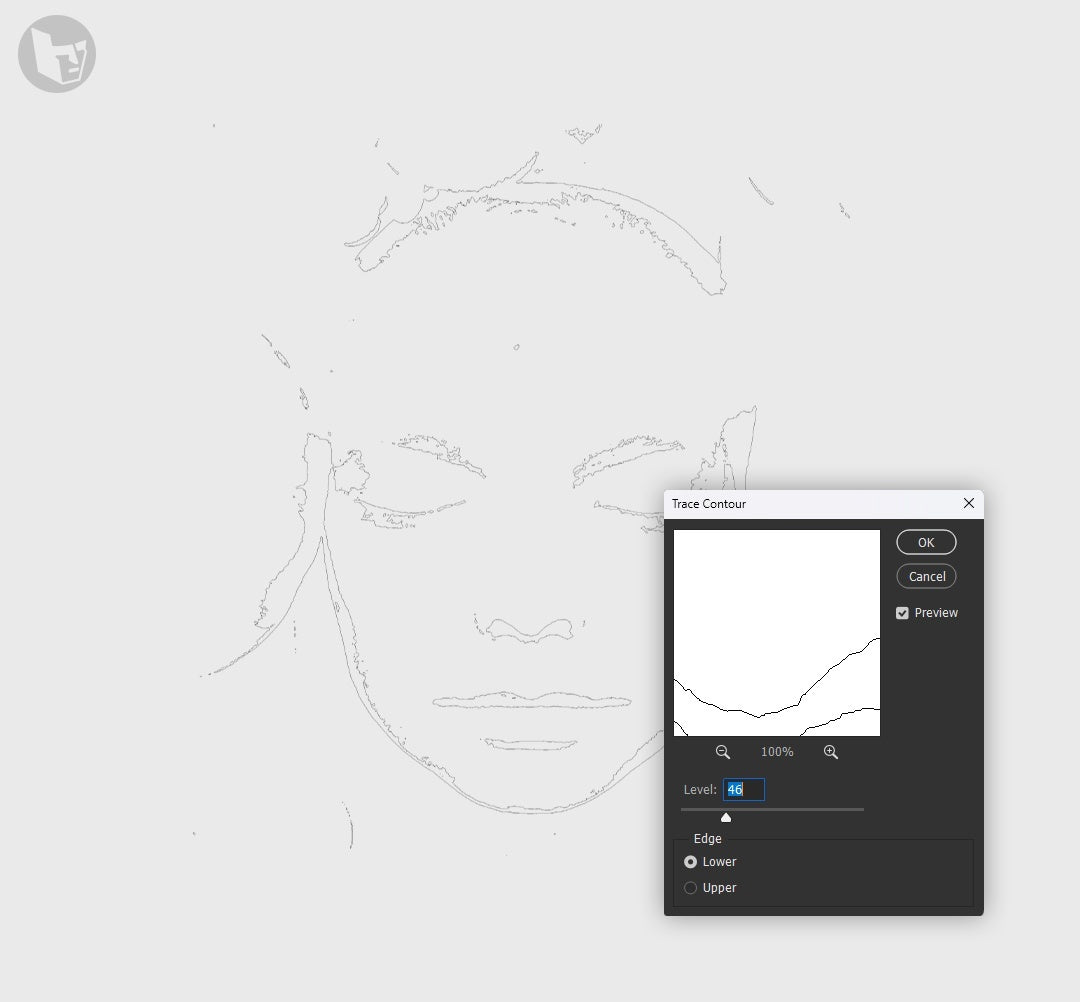Select the Upper edge radio option
1080x1002 pixels.
pyautogui.click(x=690, y=888)
